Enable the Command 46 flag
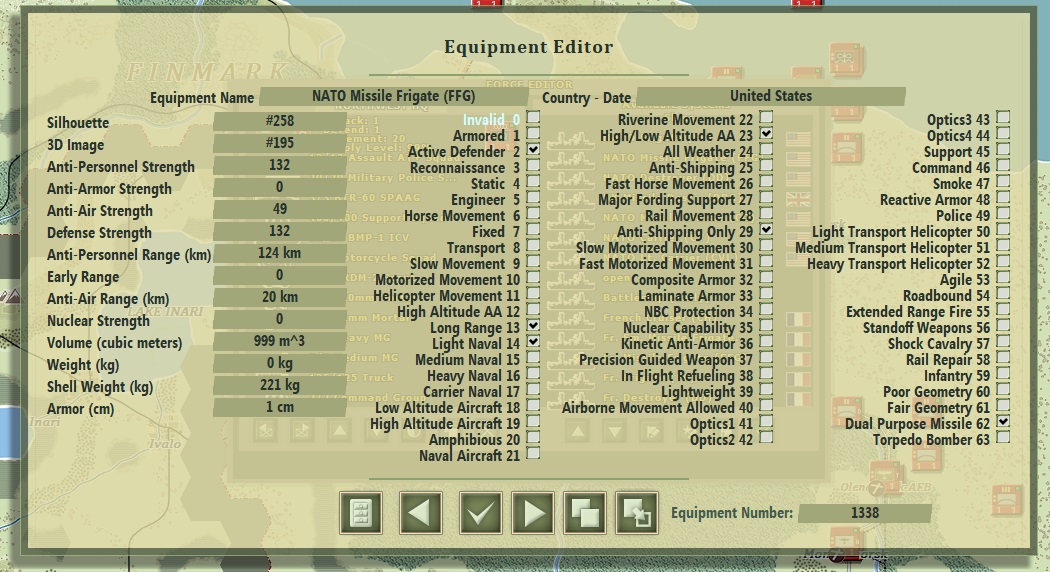The image size is (1050, 572). (1003, 165)
